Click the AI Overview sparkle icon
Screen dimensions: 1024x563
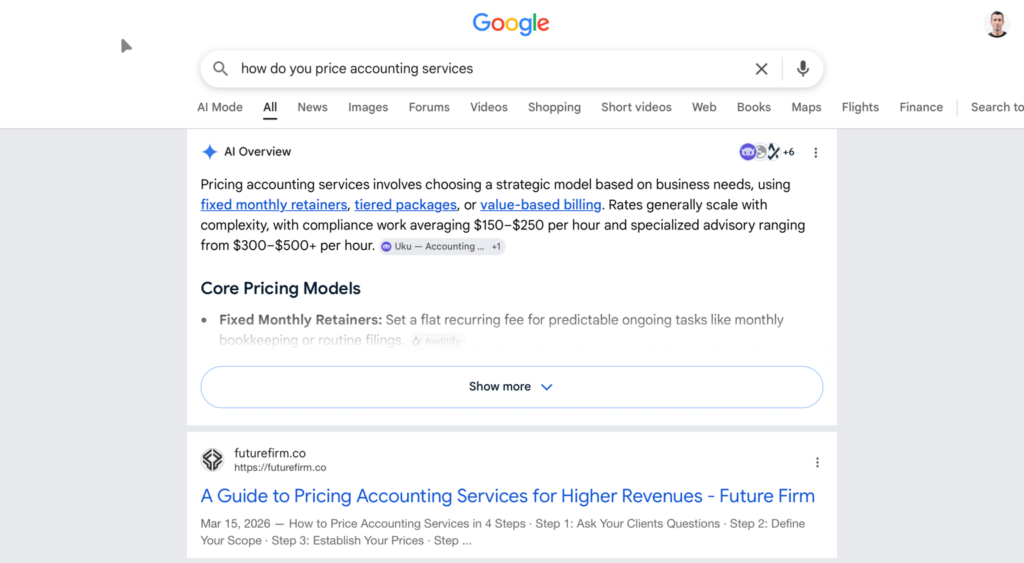click(209, 152)
